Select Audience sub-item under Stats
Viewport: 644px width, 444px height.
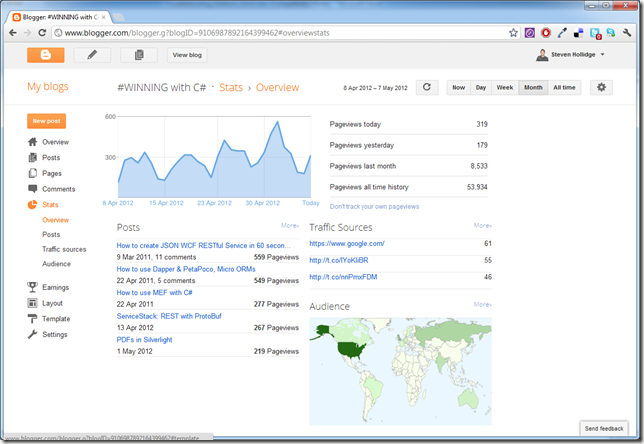click(56, 264)
